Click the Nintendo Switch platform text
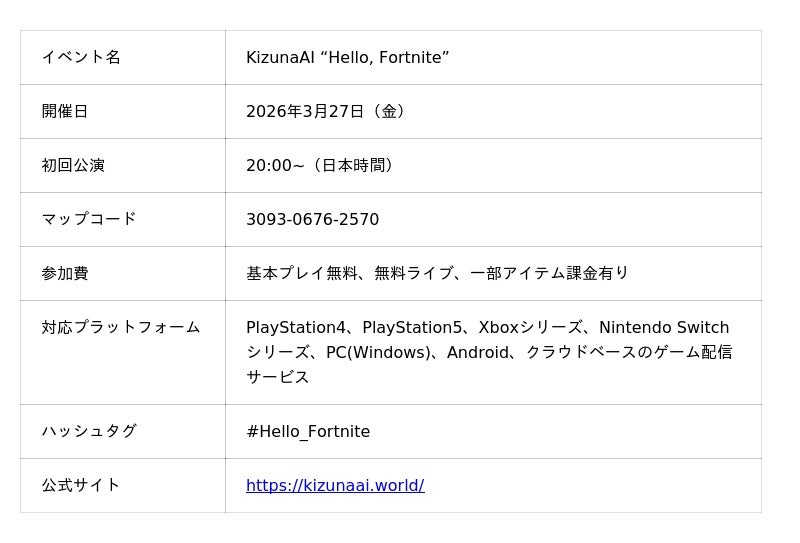The height and width of the screenshot is (543, 800). tap(664, 328)
